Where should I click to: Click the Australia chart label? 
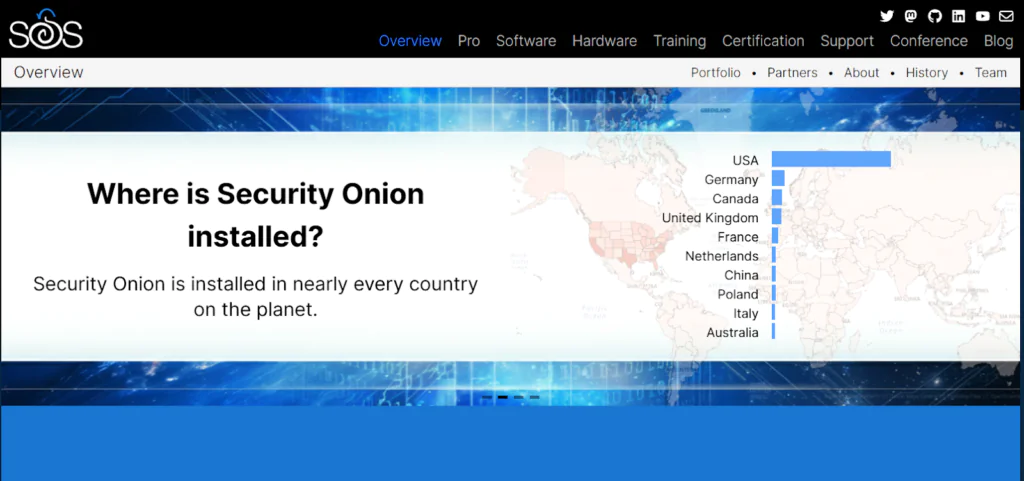coord(732,333)
